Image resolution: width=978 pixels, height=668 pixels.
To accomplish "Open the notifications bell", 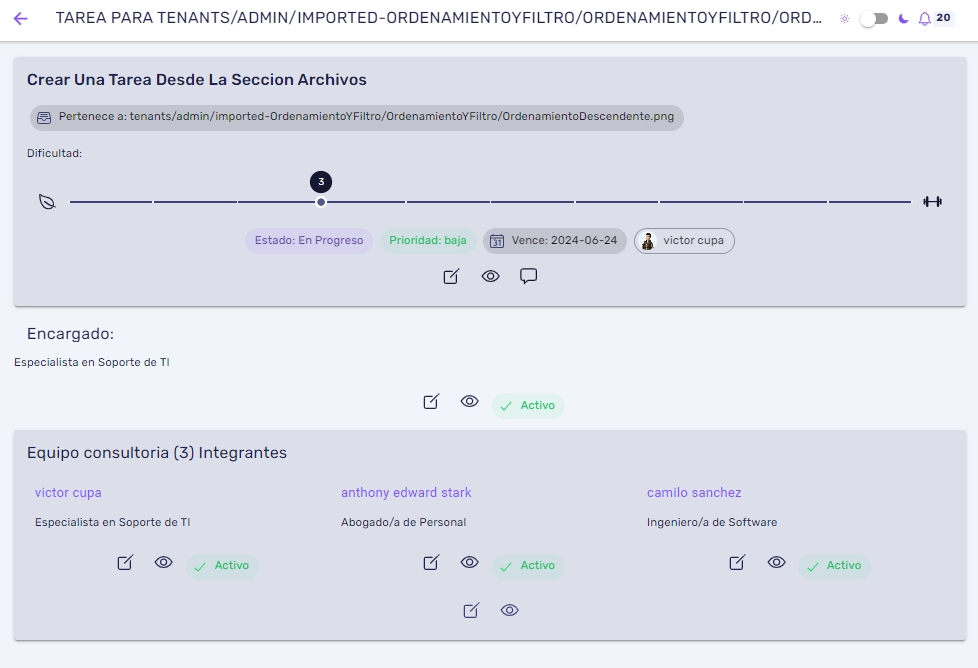I will click(x=924, y=19).
